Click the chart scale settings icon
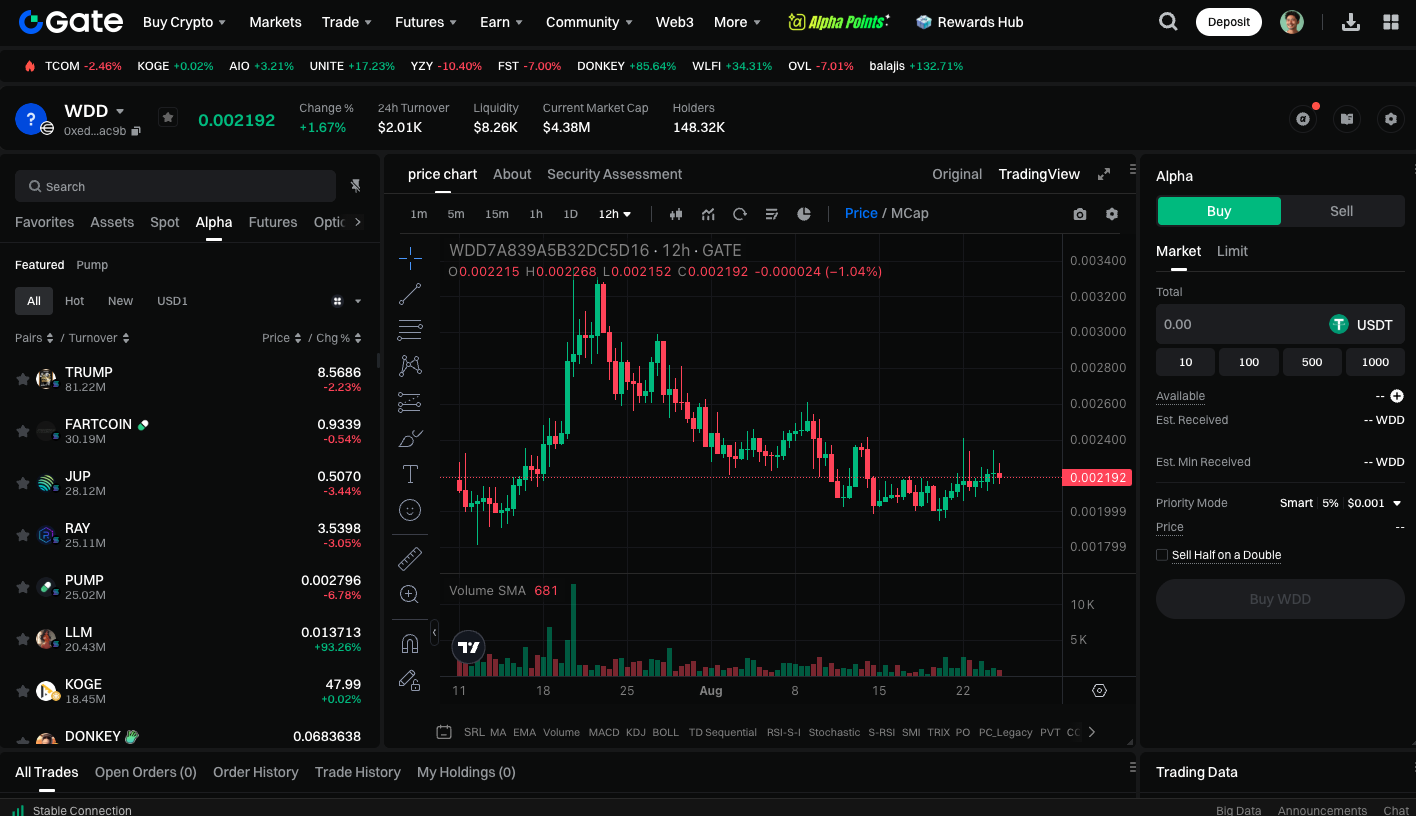The width and height of the screenshot is (1416, 816). tap(1100, 690)
